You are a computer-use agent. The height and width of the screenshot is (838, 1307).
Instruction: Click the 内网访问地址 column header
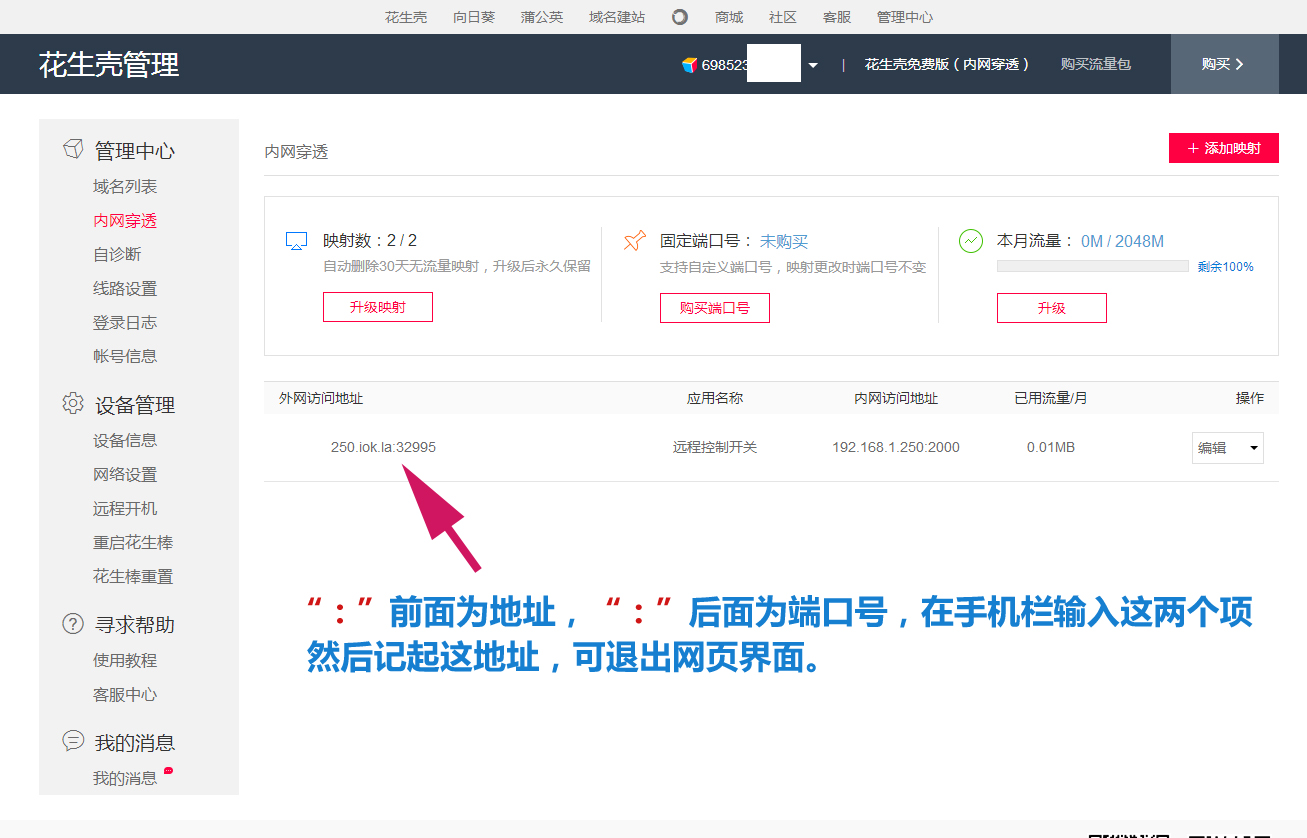[896, 398]
